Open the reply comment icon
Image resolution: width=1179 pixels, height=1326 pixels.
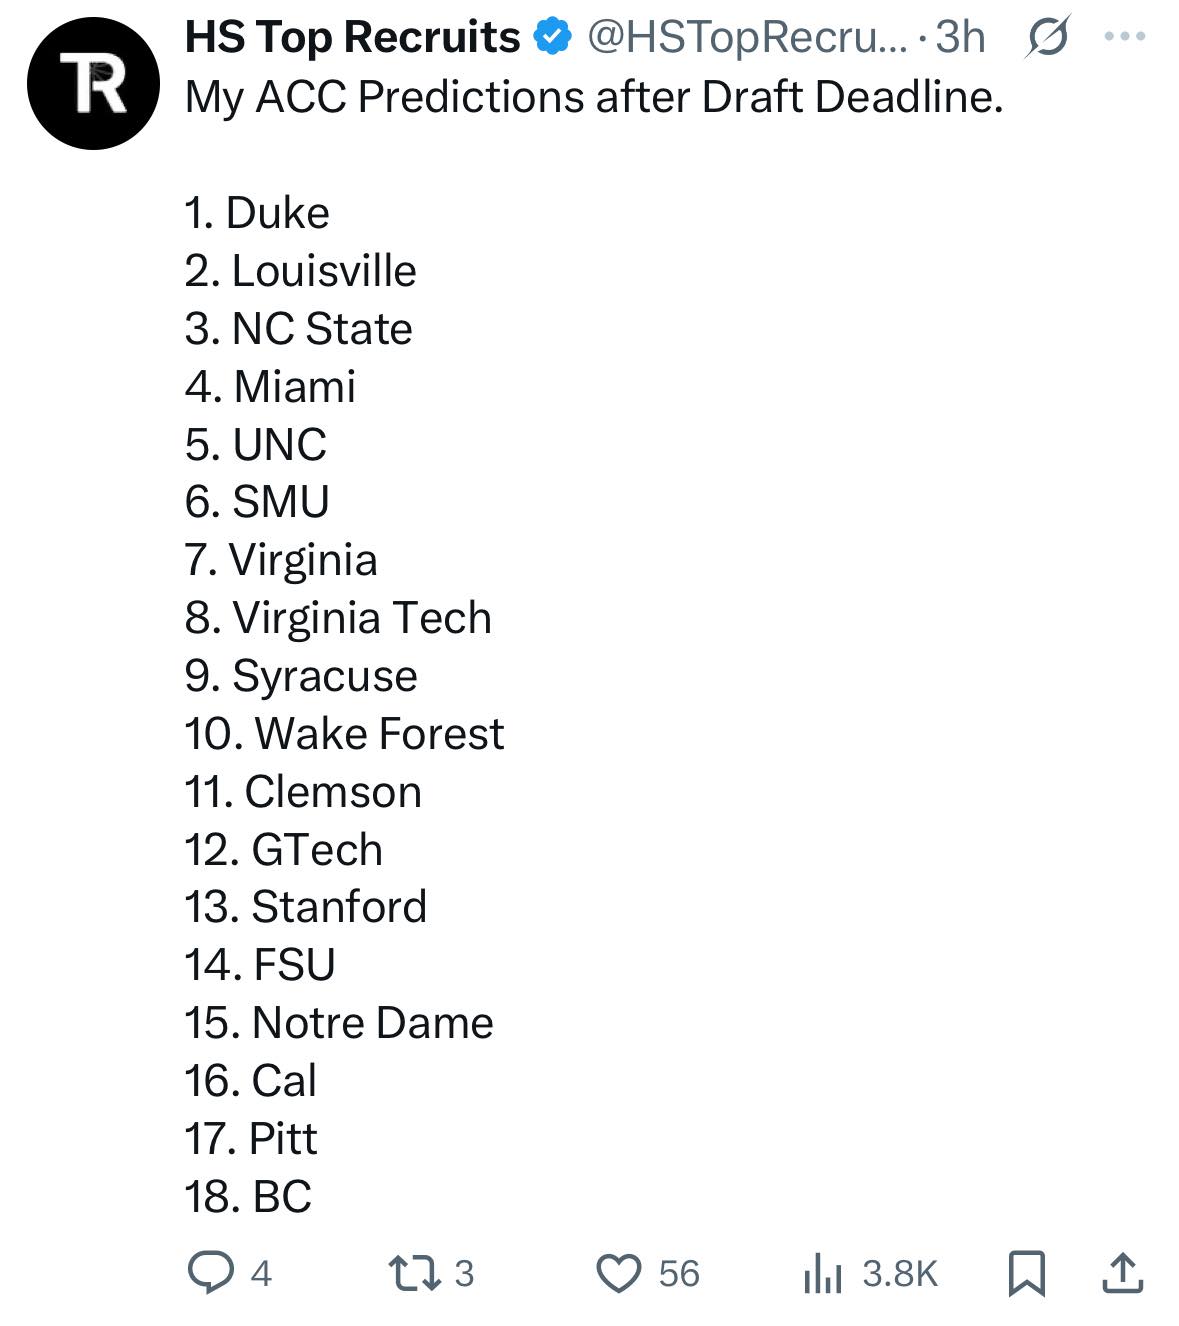211,1273
